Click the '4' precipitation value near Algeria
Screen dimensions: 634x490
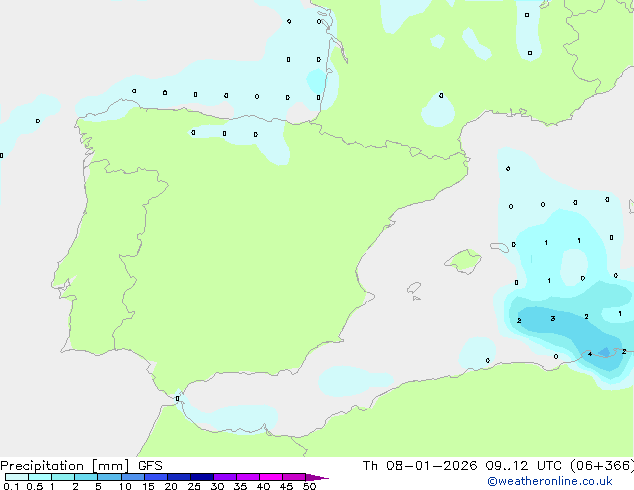click(590, 354)
